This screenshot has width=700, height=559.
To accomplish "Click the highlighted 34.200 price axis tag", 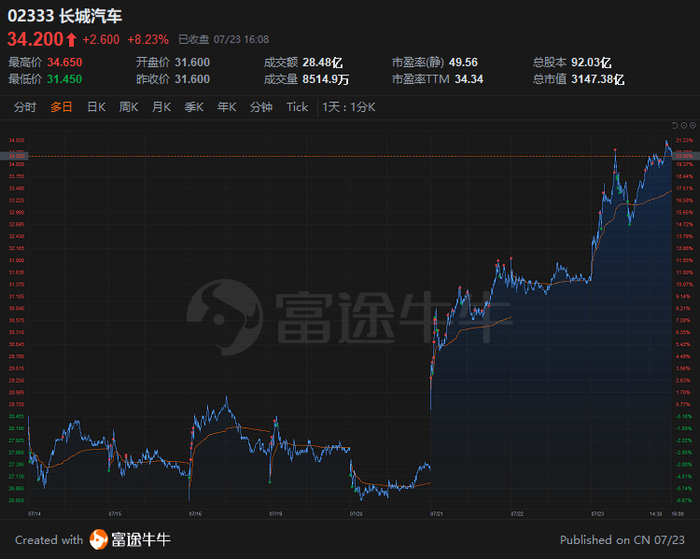I will (x=14, y=156).
